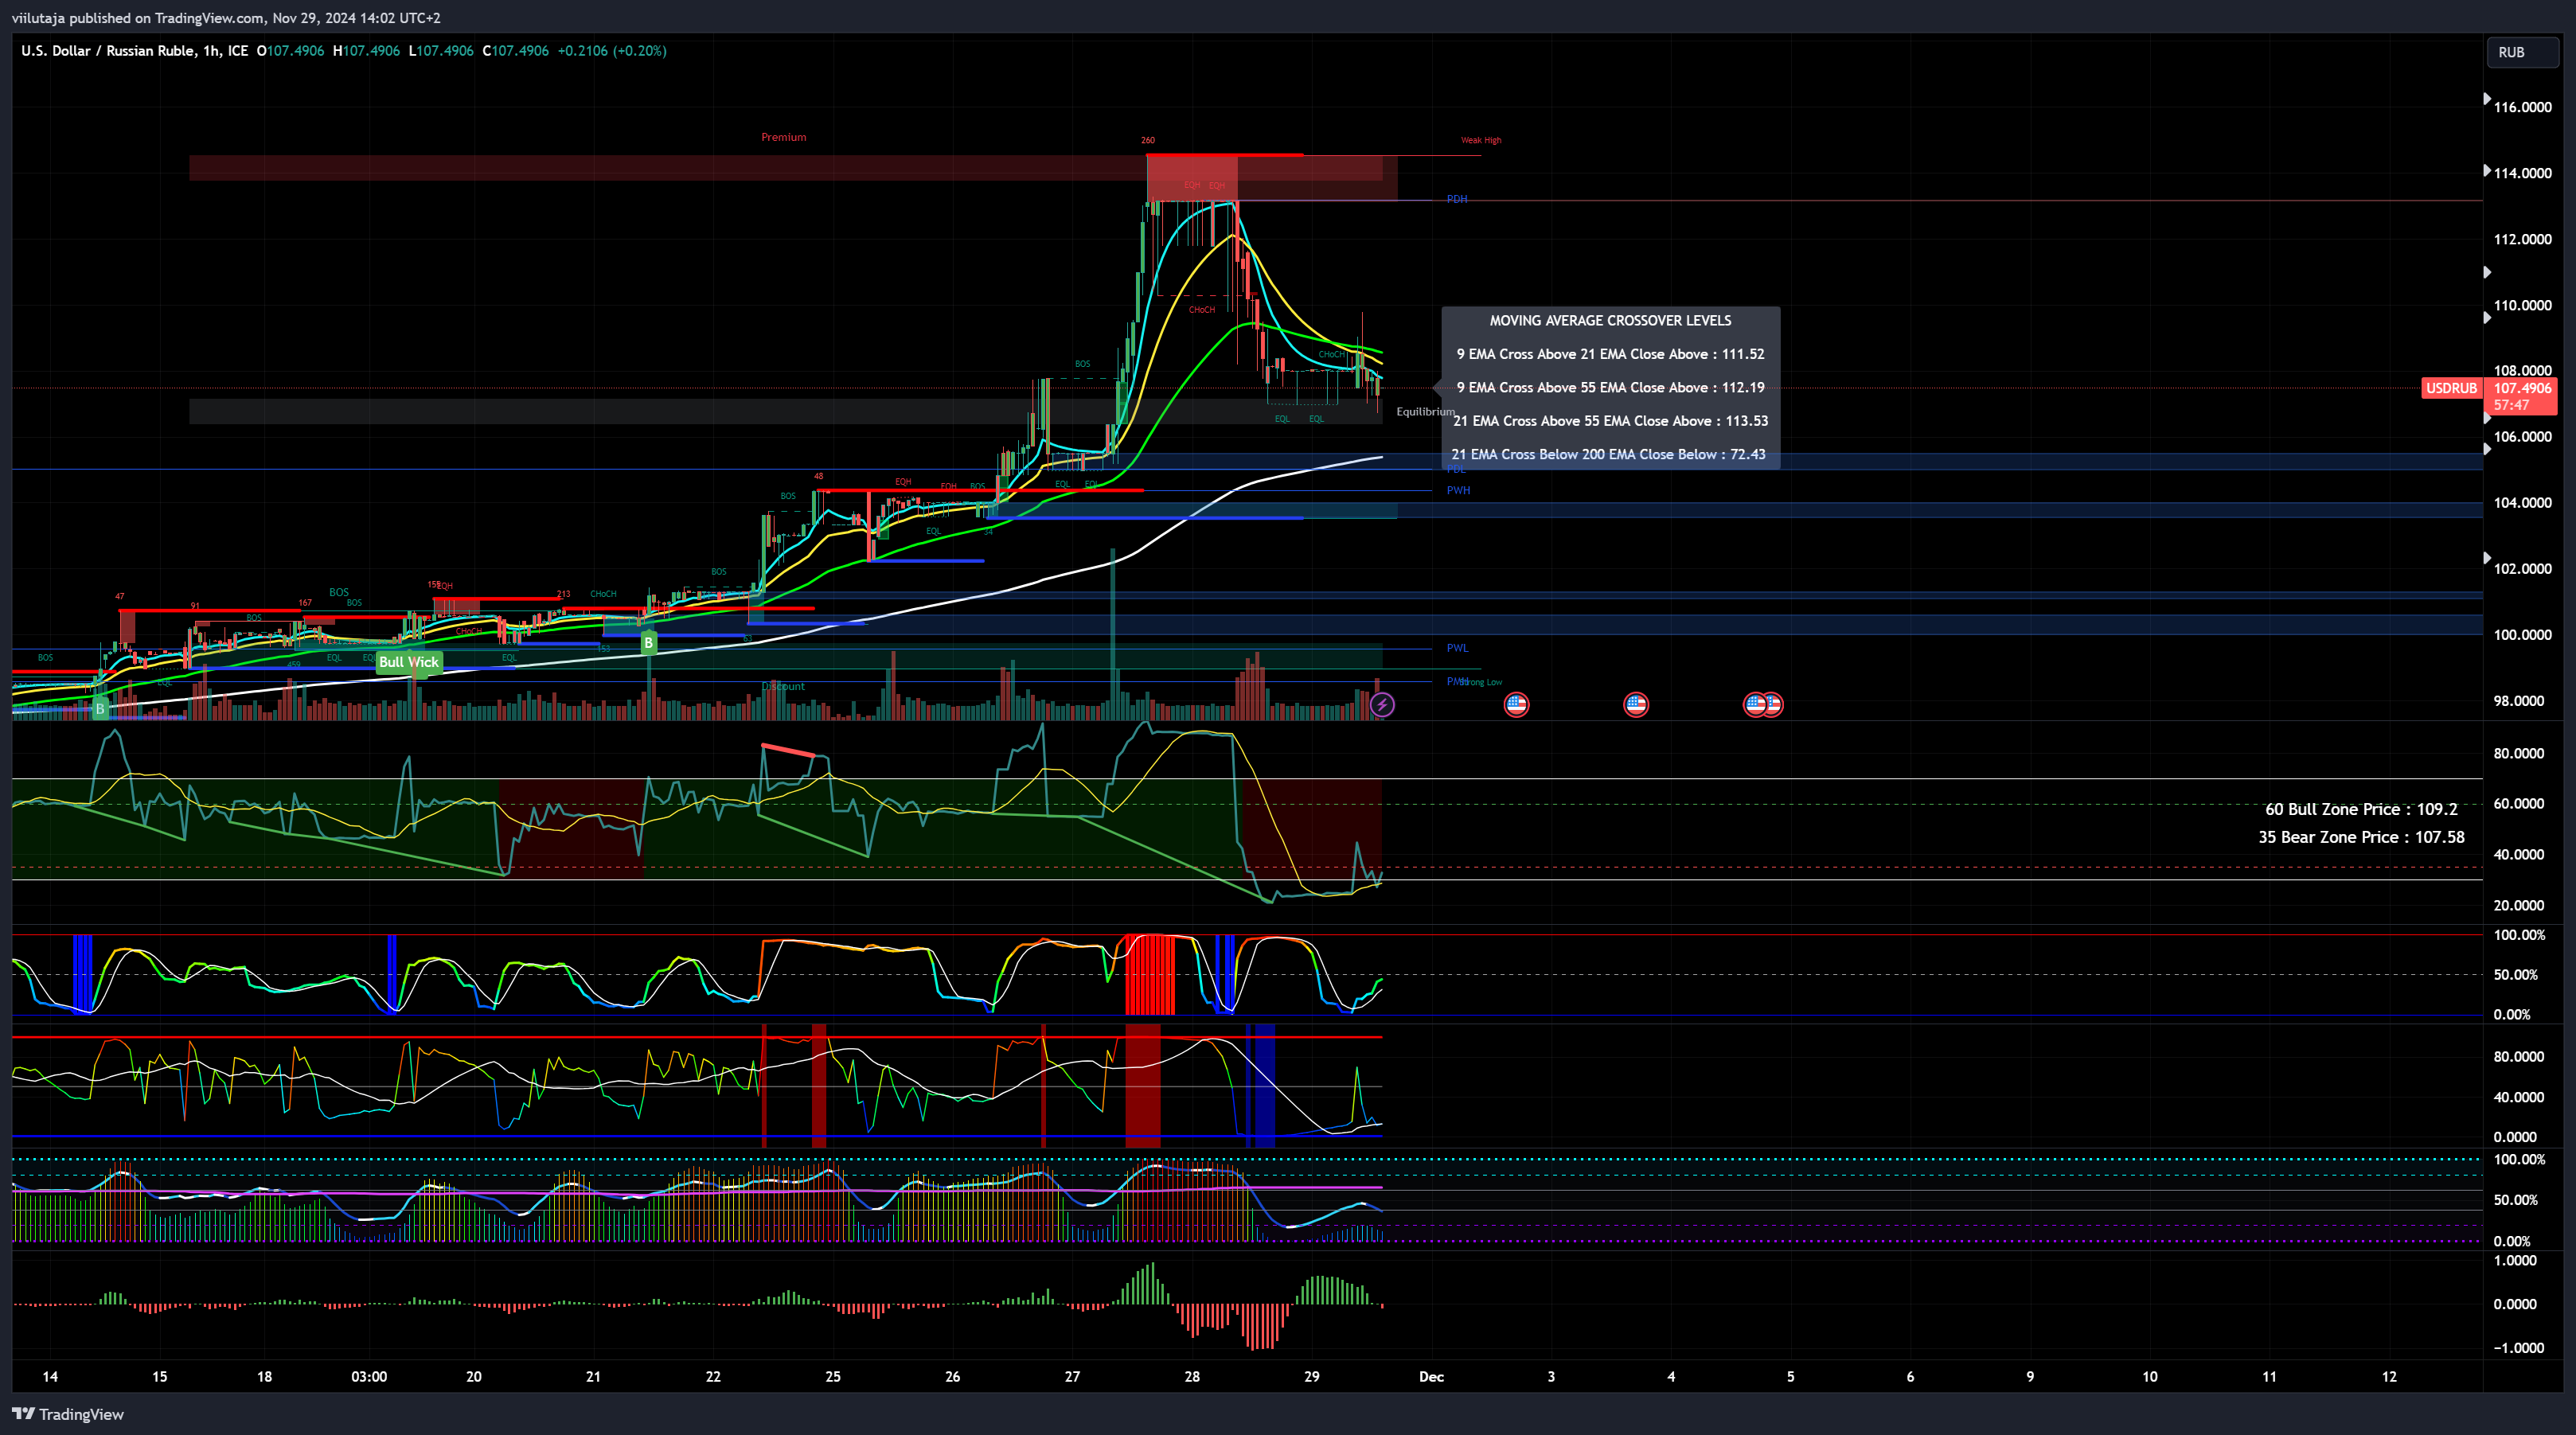Open the US flag event icon between Dec and 3
2576x1435 pixels.
tap(1516, 705)
